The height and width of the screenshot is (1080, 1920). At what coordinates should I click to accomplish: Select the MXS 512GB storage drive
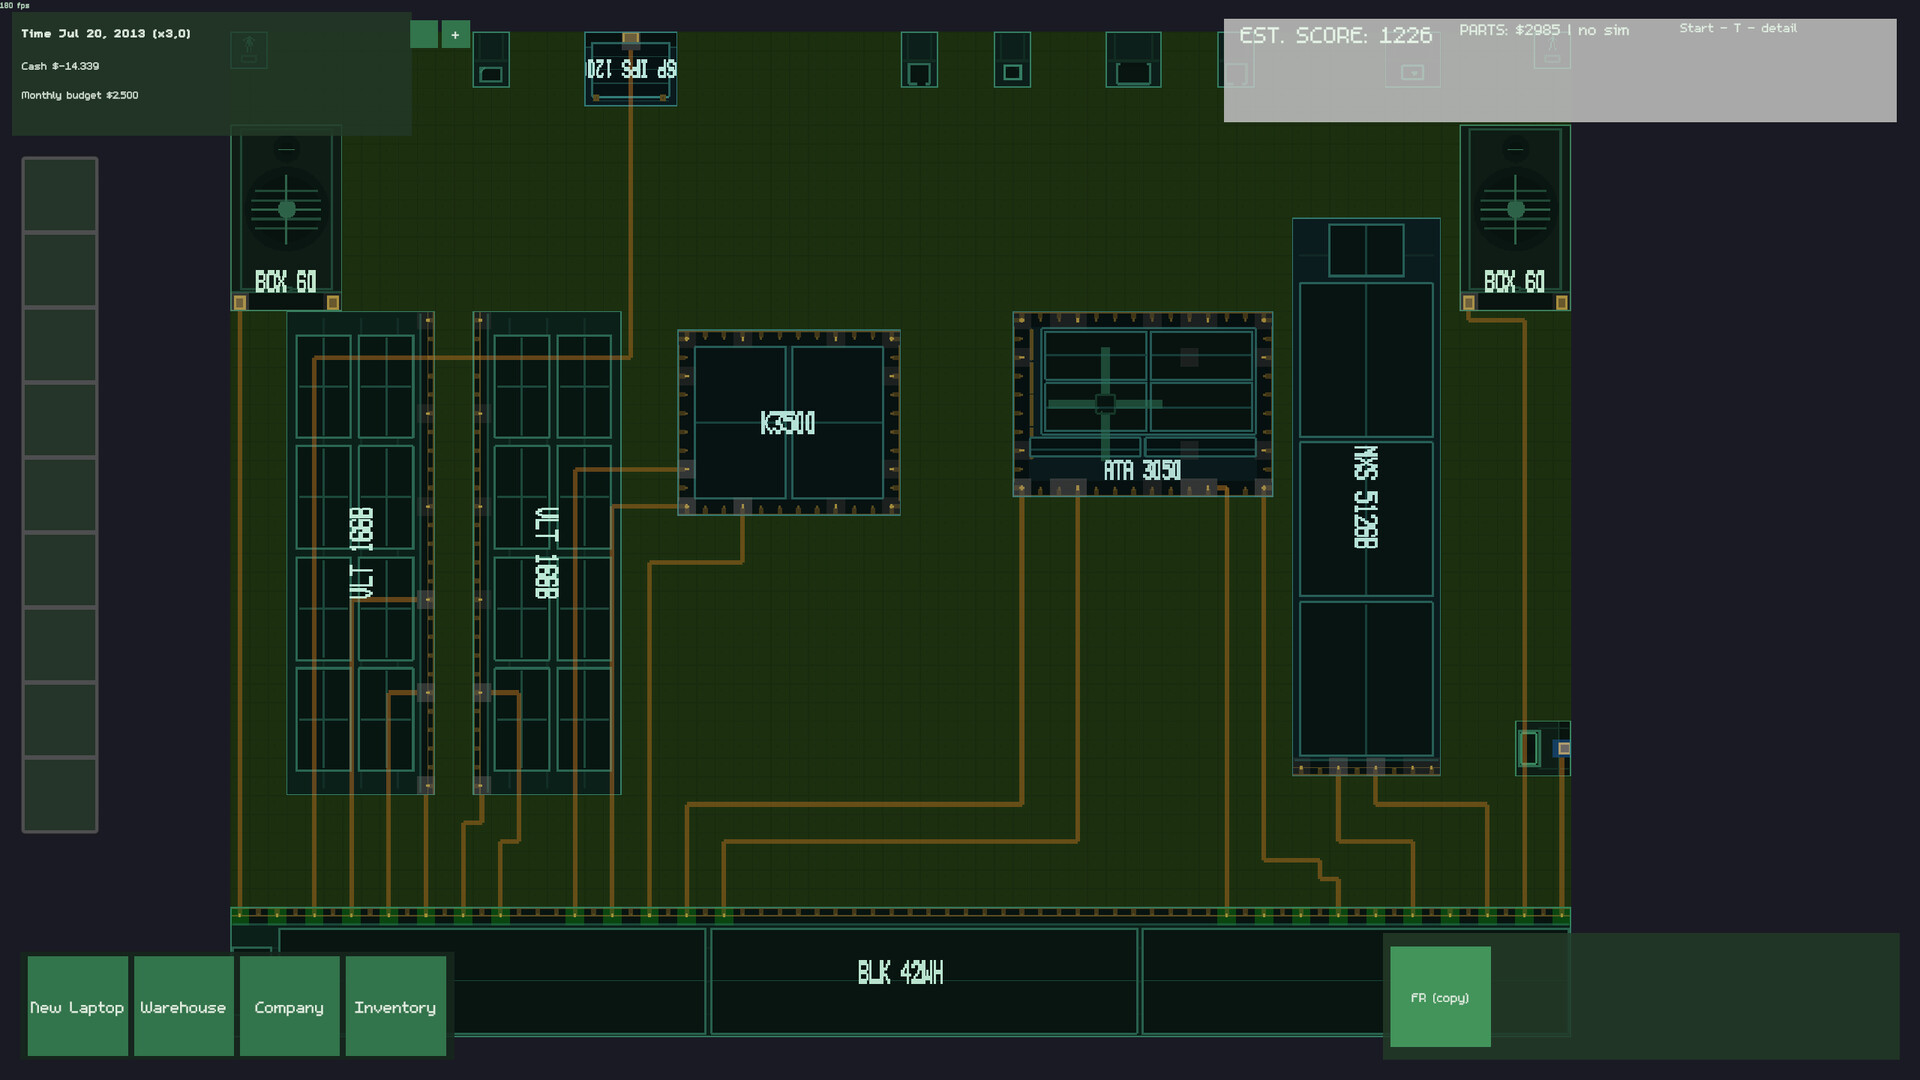(1366, 497)
